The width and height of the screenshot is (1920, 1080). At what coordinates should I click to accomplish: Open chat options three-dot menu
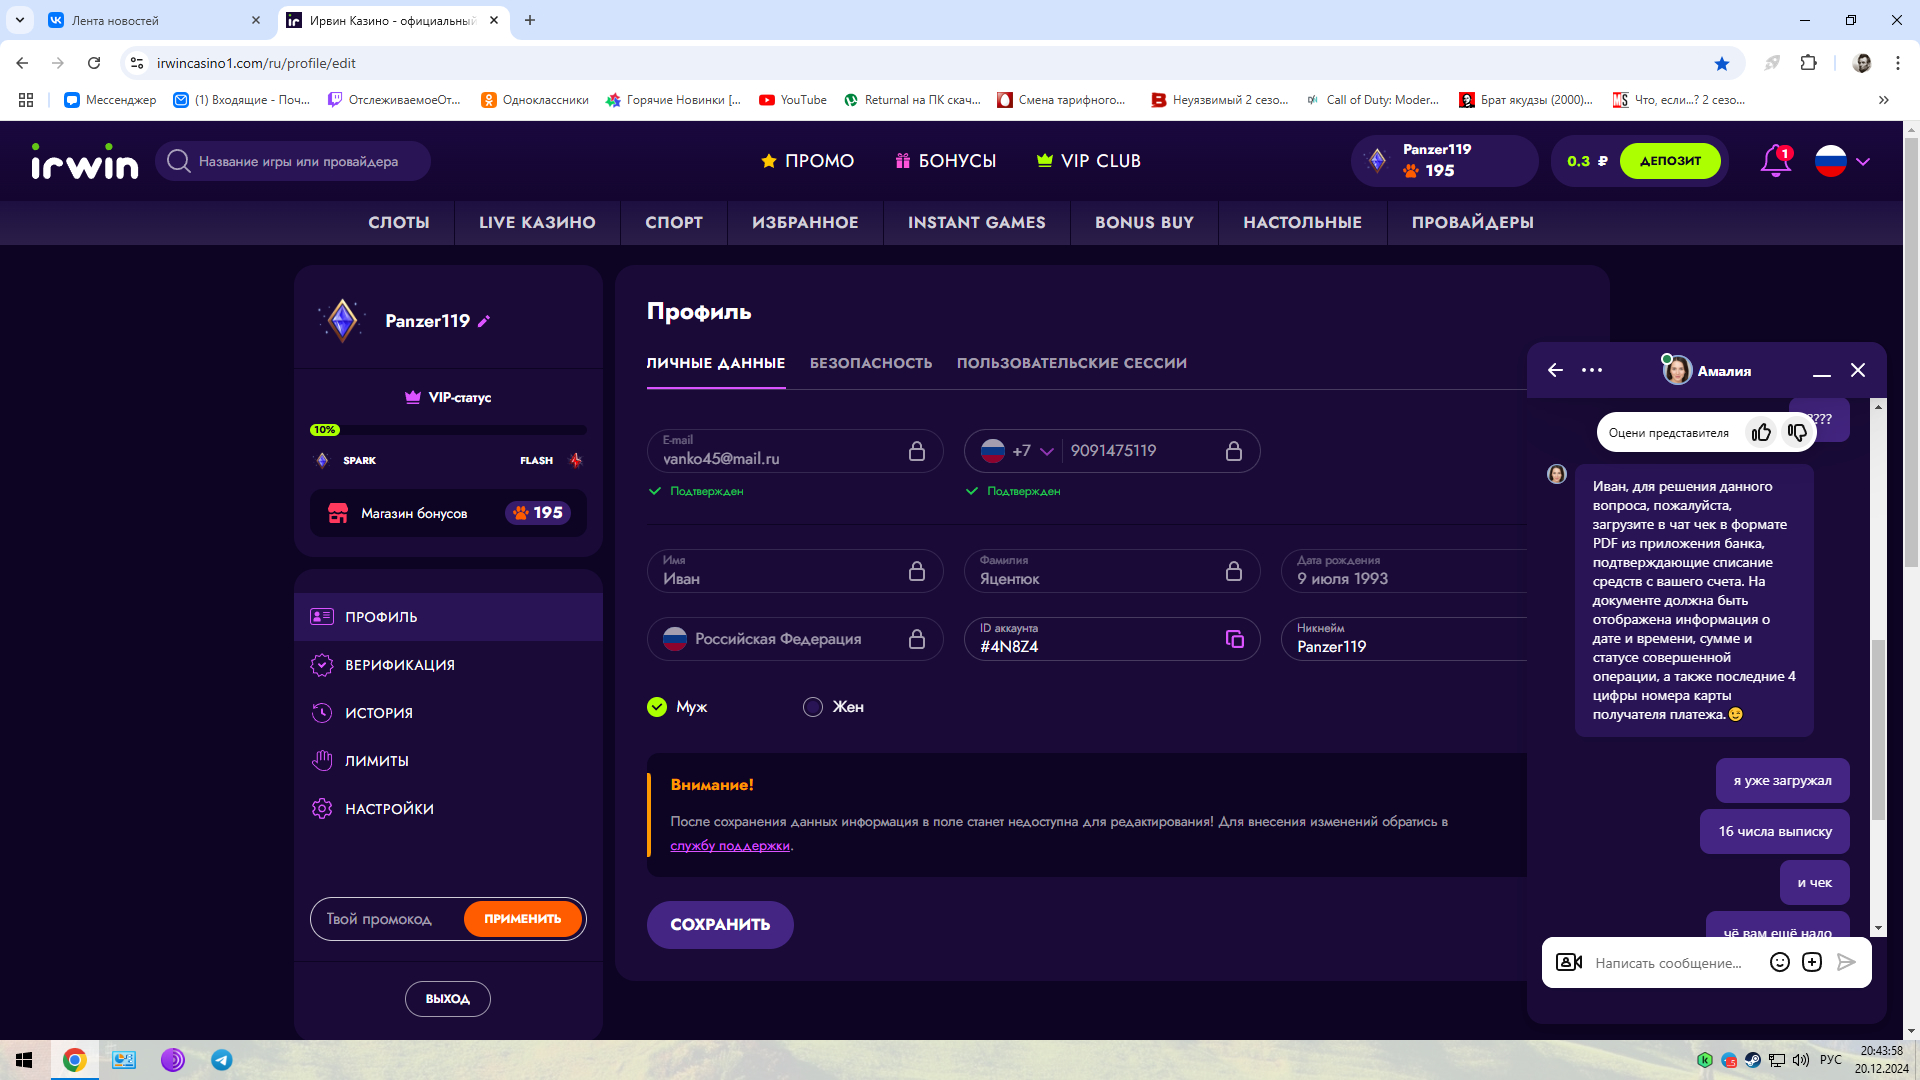click(x=1592, y=370)
